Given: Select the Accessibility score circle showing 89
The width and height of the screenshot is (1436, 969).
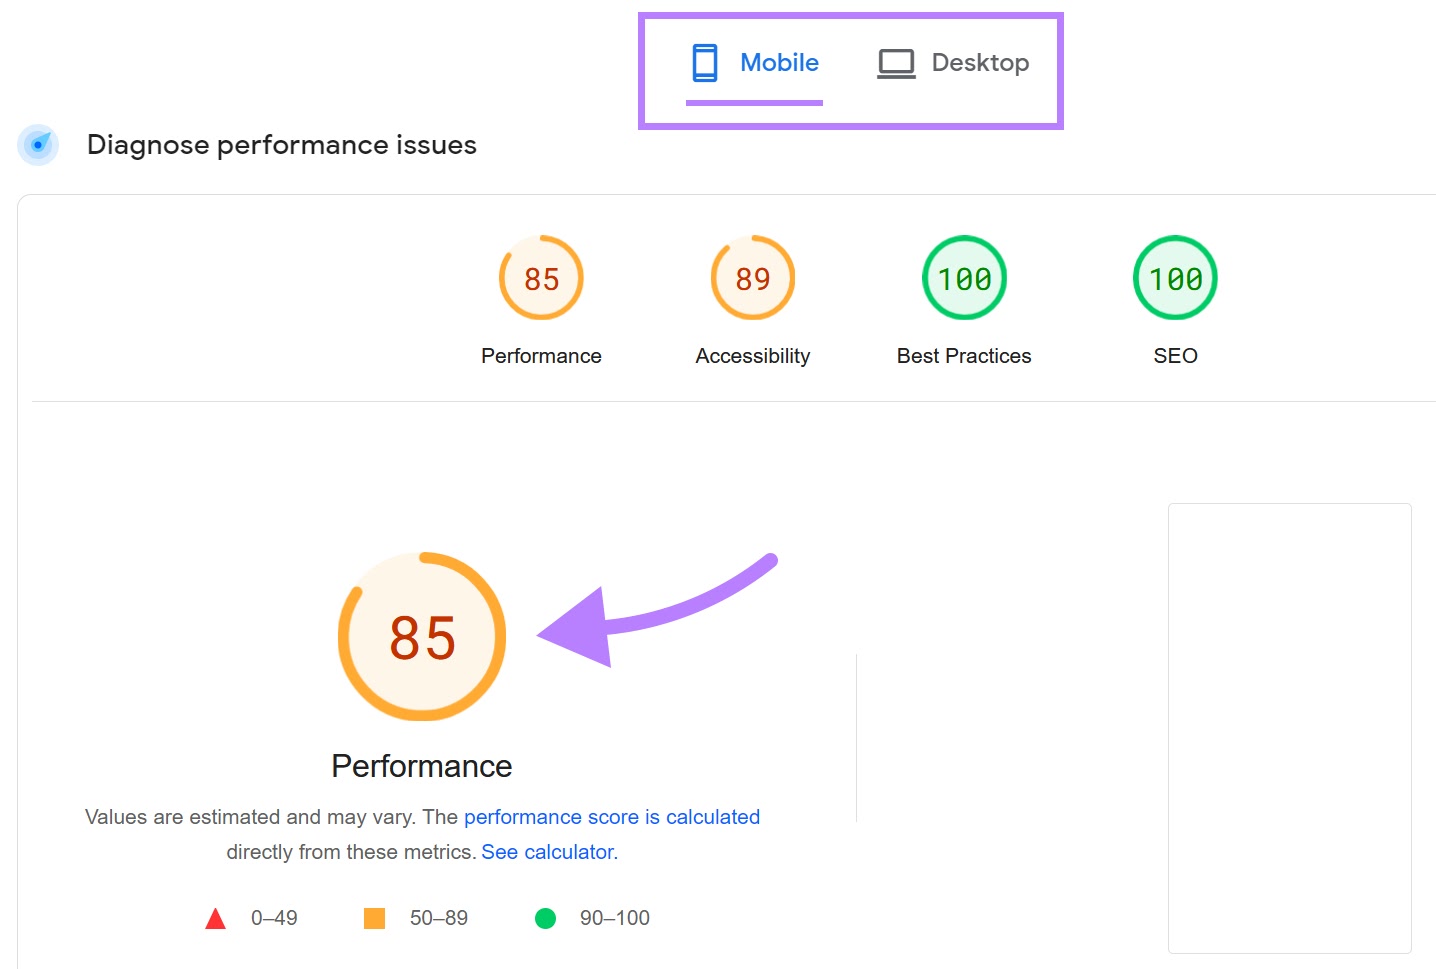Looking at the screenshot, I should [752, 278].
